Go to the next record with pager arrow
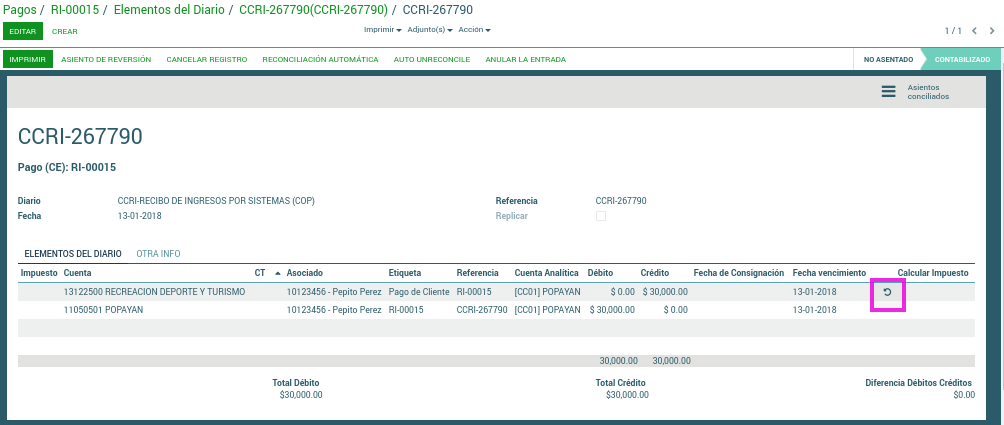This screenshot has width=1004, height=425. click(991, 31)
